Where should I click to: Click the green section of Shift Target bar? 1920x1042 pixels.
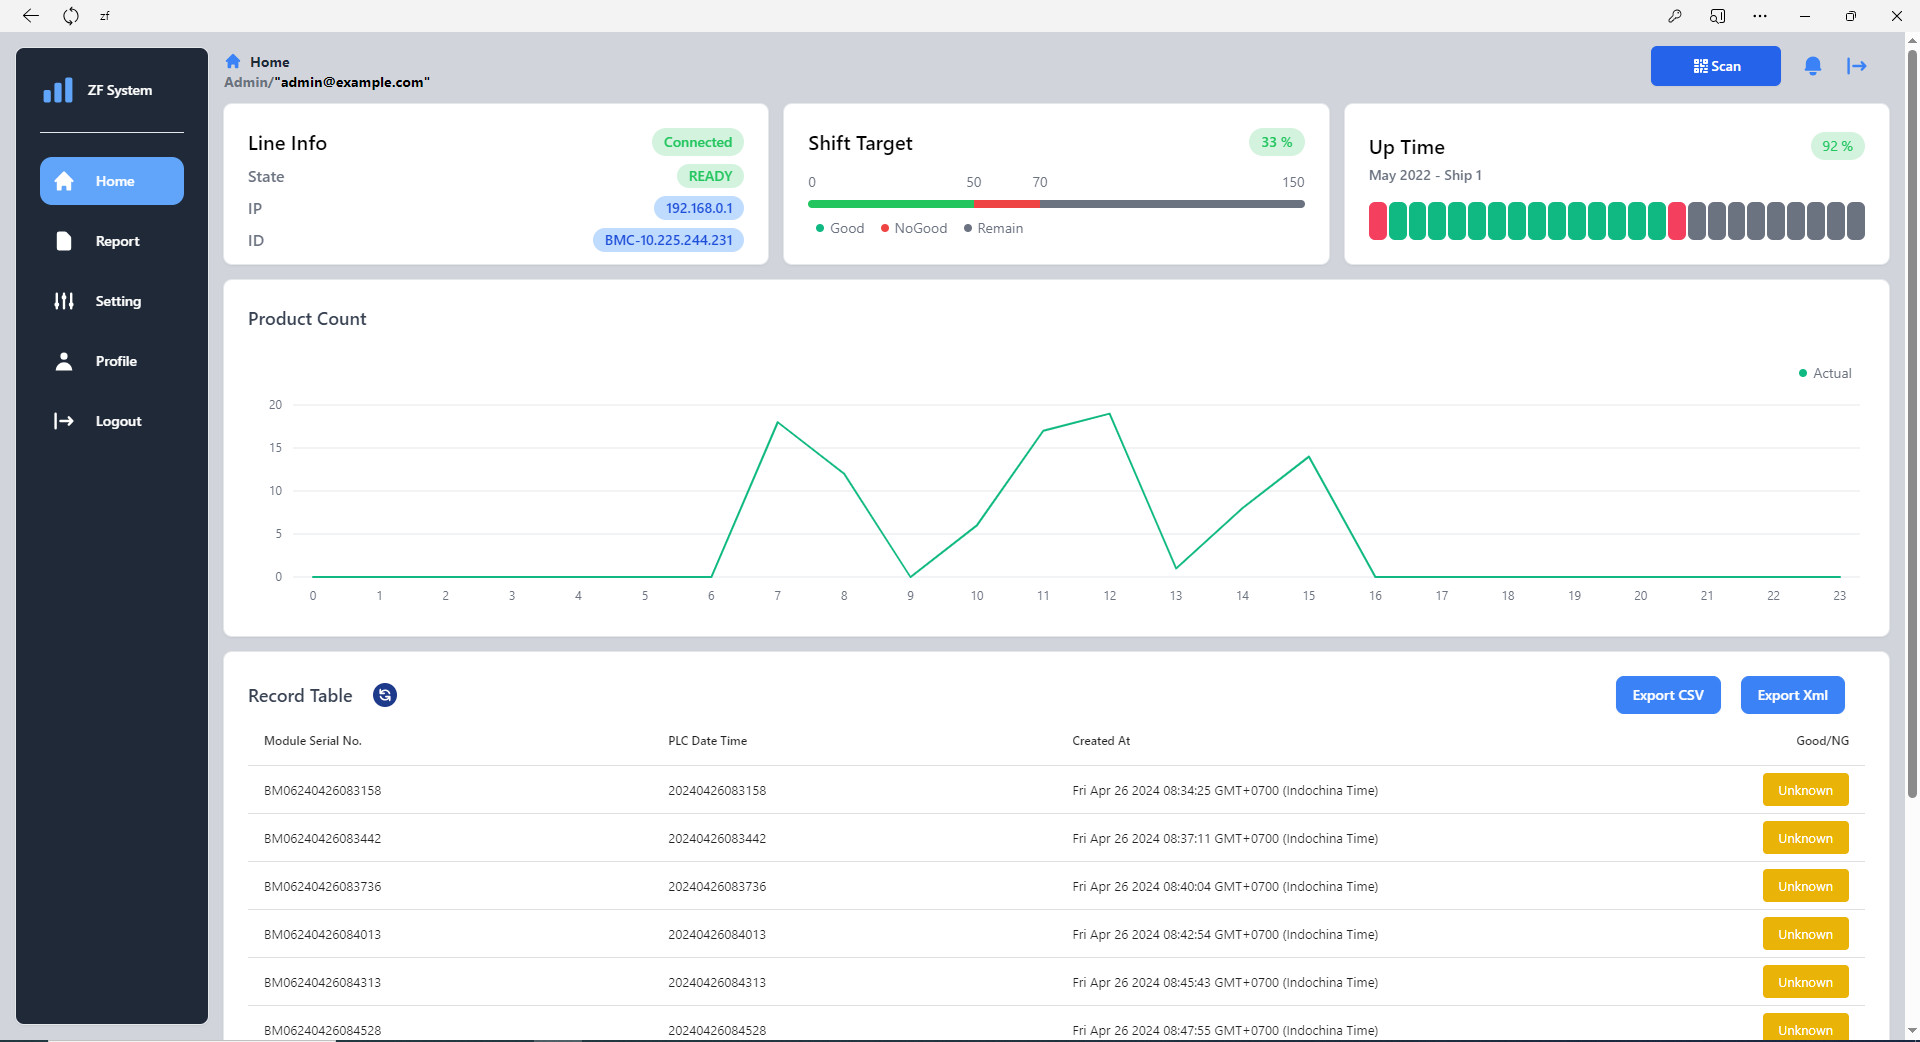click(890, 204)
